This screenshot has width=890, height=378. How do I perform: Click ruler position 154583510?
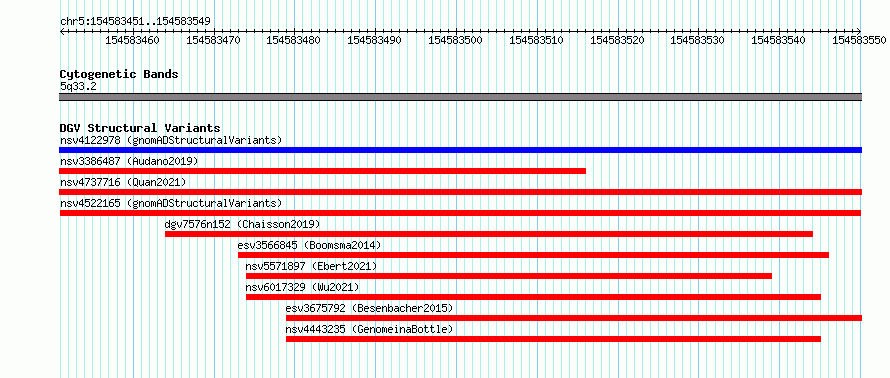(x=537, y=40)
